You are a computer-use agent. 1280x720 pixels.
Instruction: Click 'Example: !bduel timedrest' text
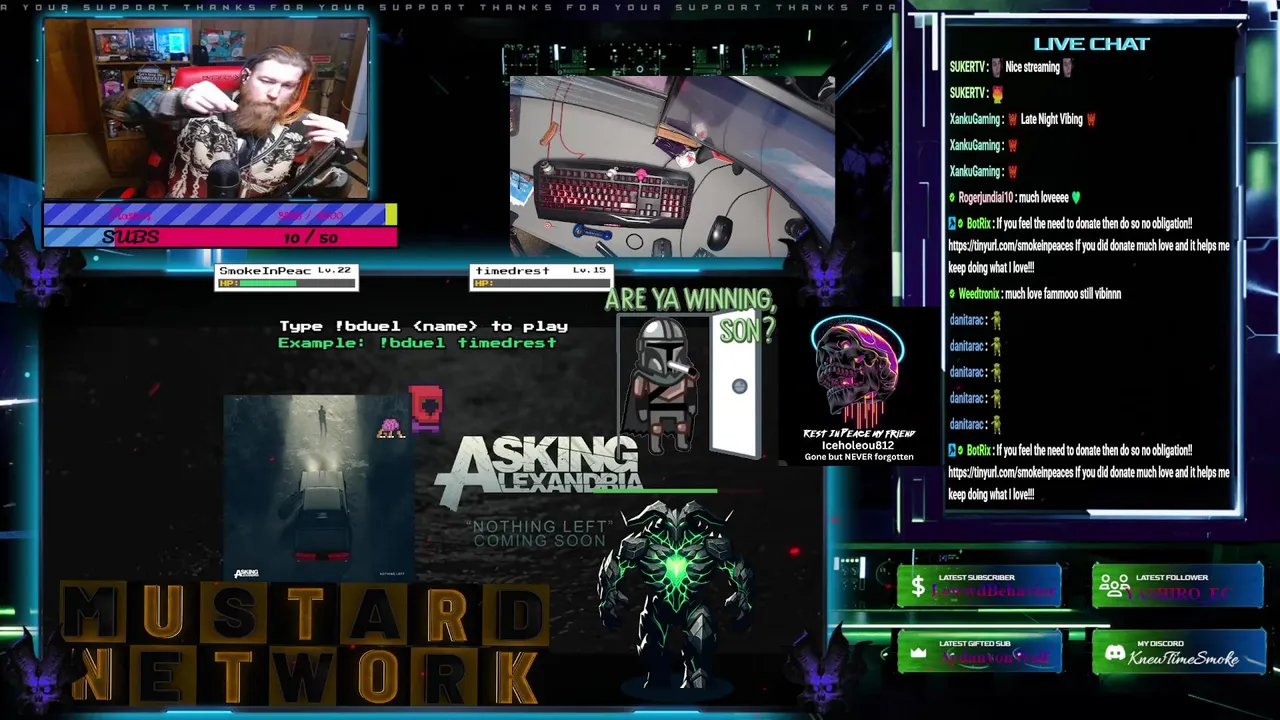(417, 342)
